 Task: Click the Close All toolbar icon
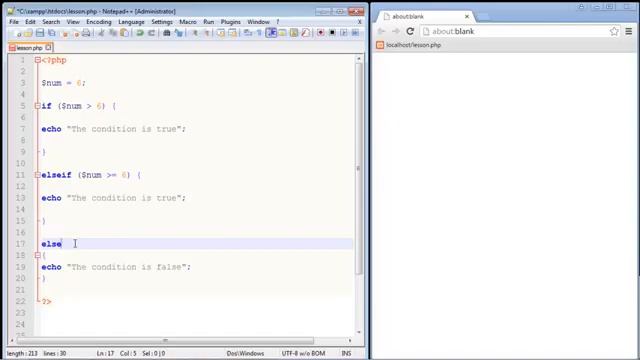[x=76, y=33]
